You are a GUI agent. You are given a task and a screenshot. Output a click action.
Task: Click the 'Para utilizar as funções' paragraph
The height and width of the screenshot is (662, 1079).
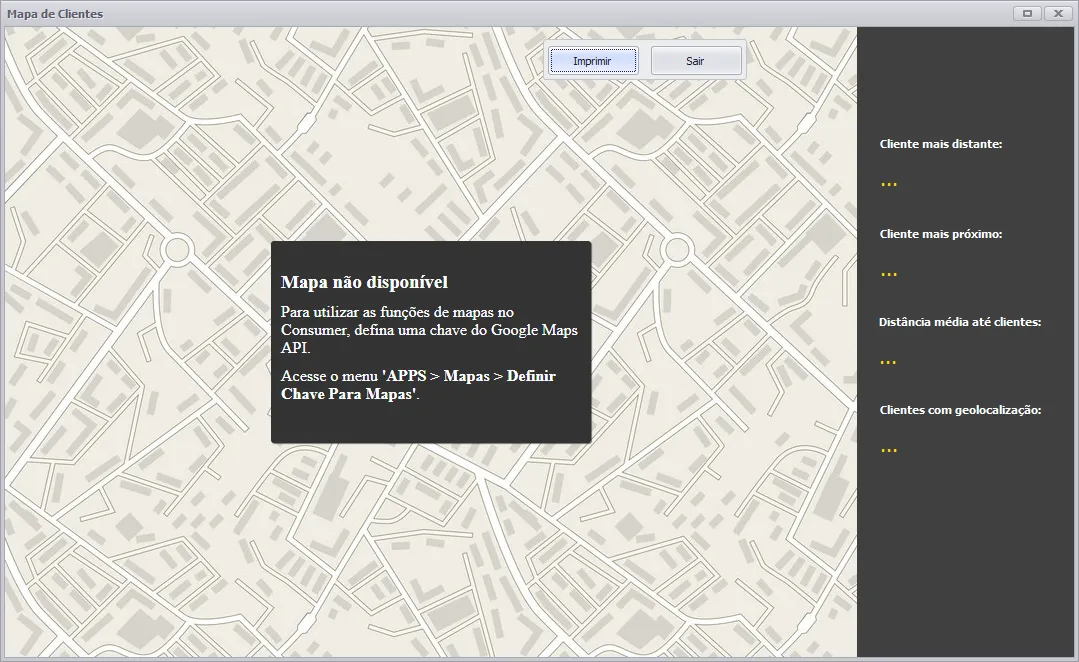point(397,313)
